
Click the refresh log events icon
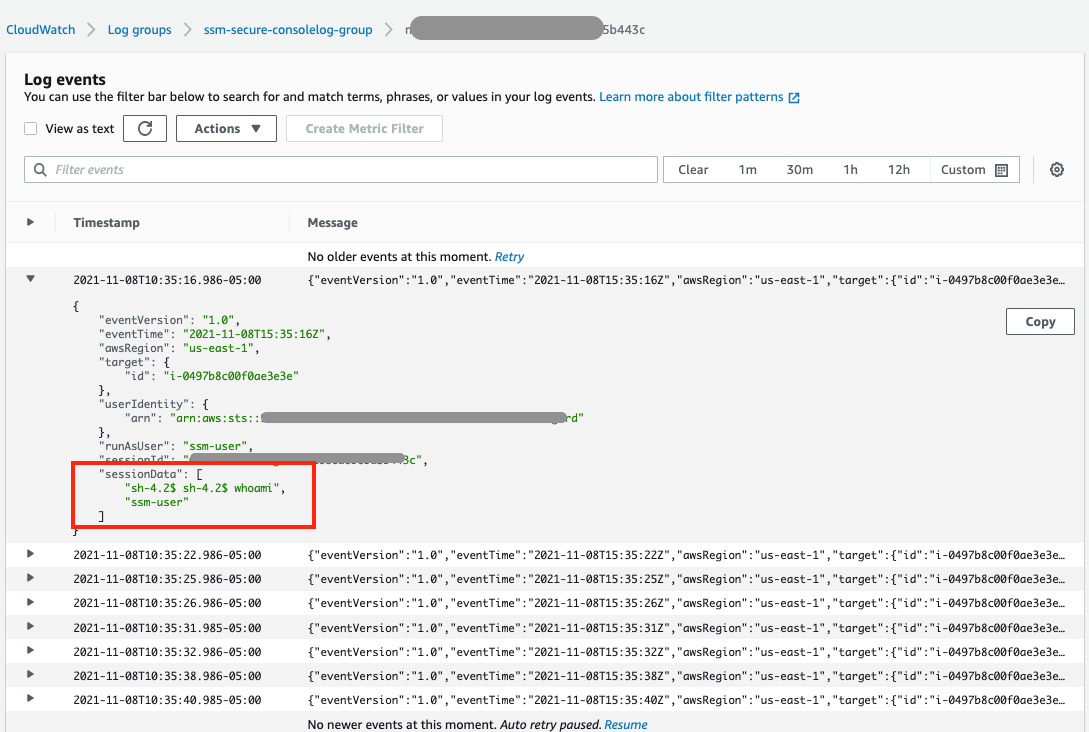[x=144, y=128]
